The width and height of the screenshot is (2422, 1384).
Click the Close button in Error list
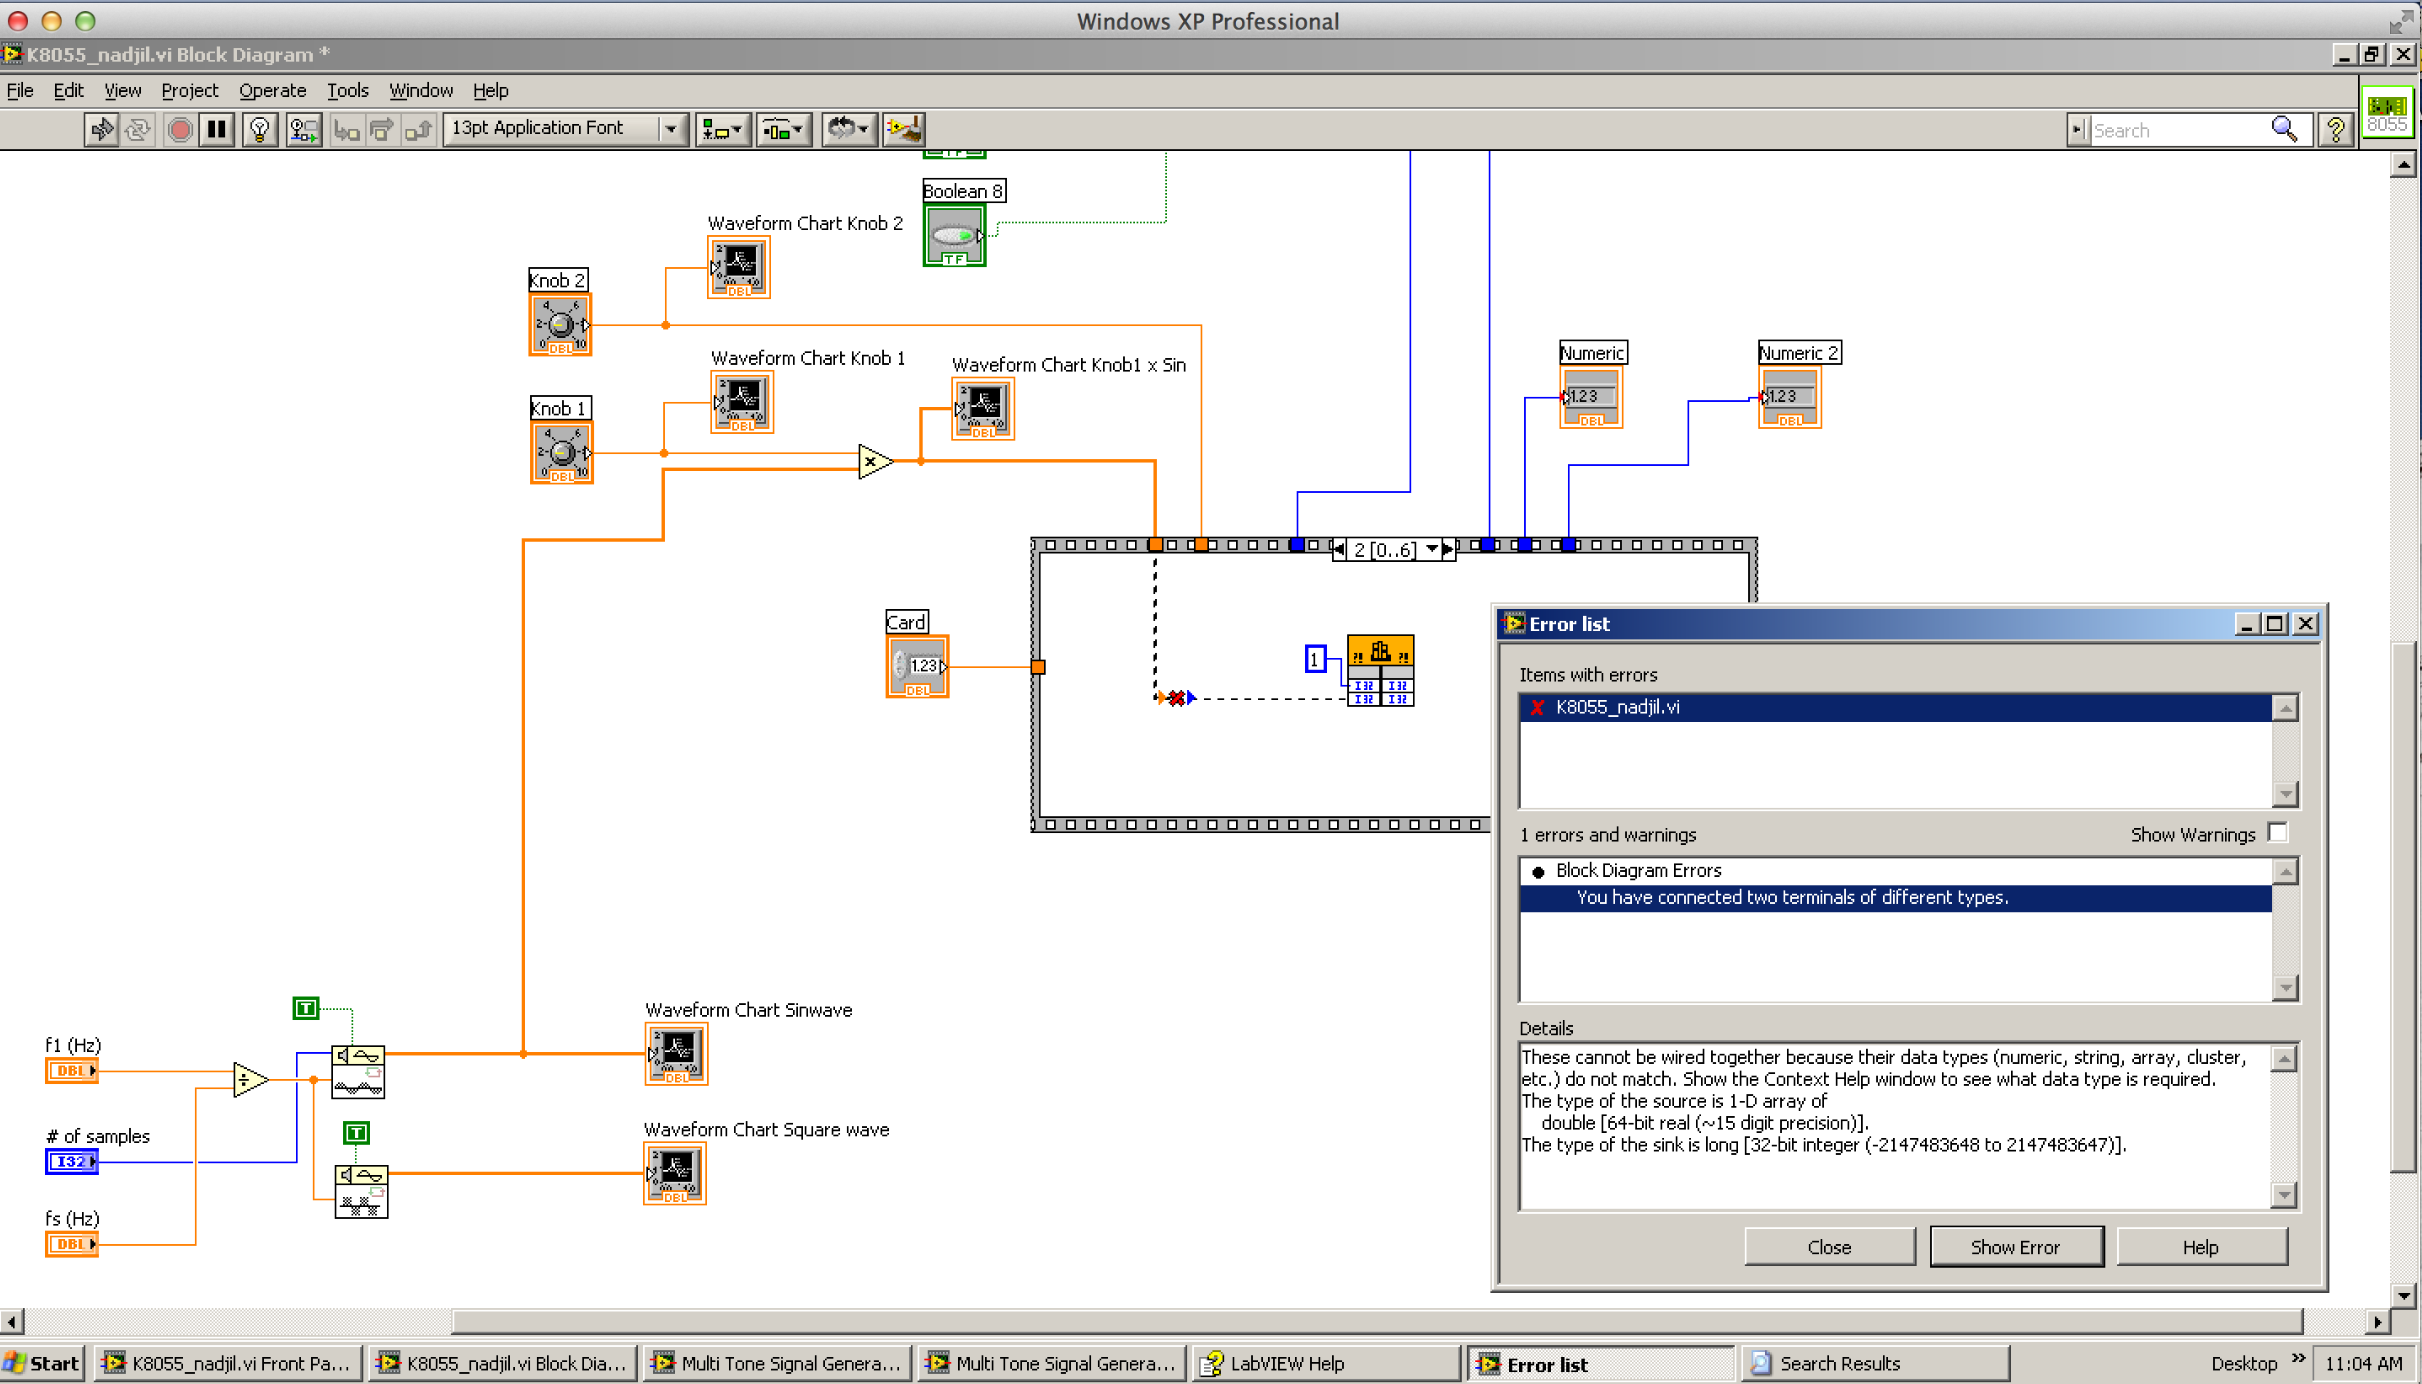point(1828,1248)
